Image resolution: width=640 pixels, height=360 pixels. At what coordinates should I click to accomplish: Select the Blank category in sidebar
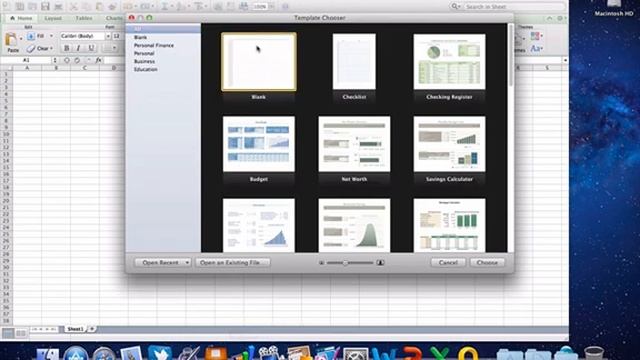point(140,37)
